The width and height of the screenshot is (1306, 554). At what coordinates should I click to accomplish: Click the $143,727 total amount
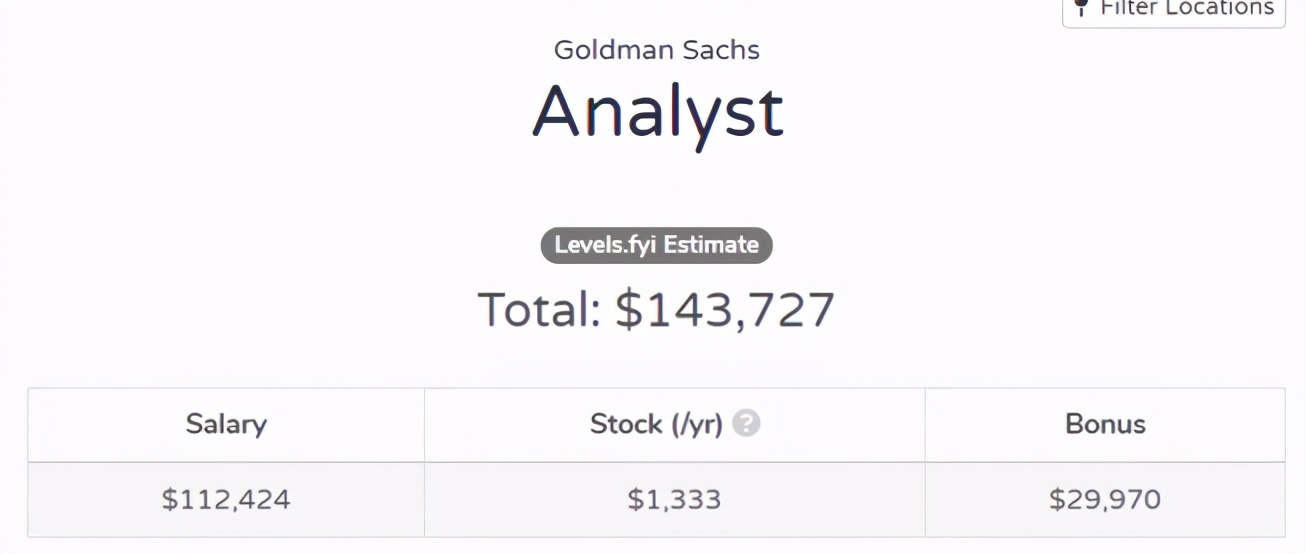[725, 311]
